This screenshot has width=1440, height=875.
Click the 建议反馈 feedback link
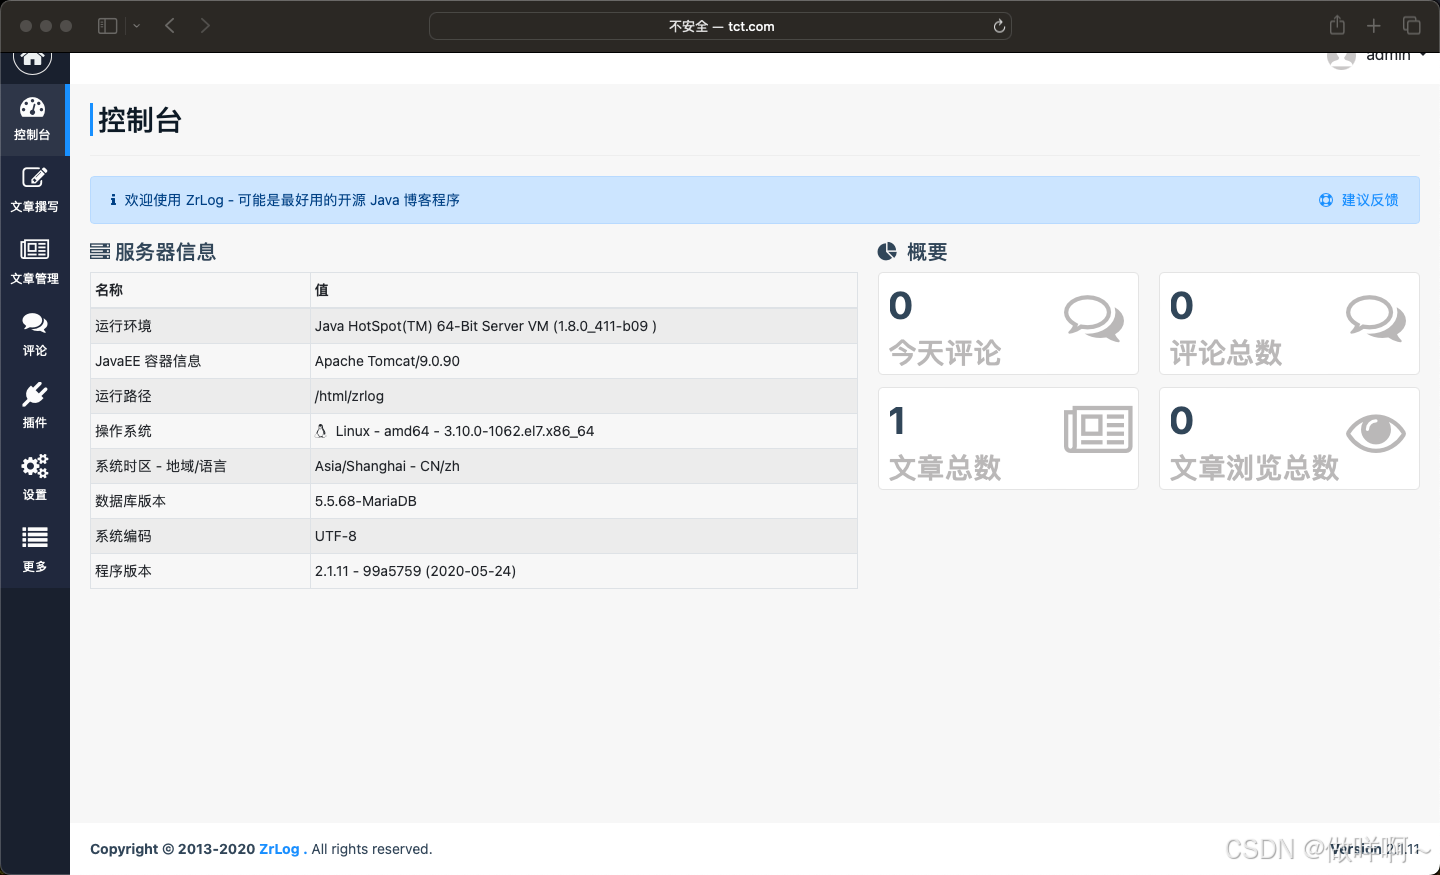pos(1370,200)
